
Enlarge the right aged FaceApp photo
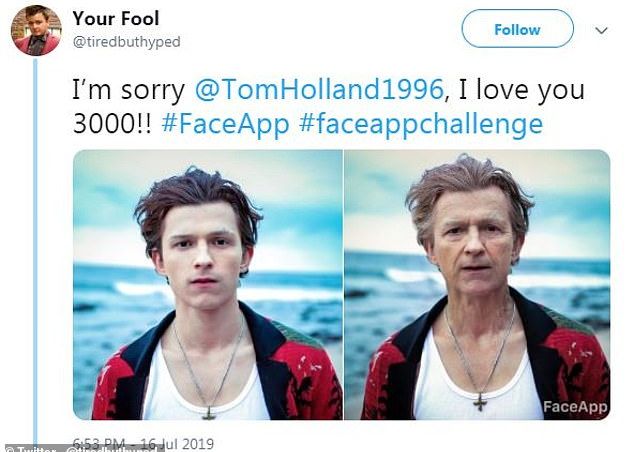(x=477, y=284)
